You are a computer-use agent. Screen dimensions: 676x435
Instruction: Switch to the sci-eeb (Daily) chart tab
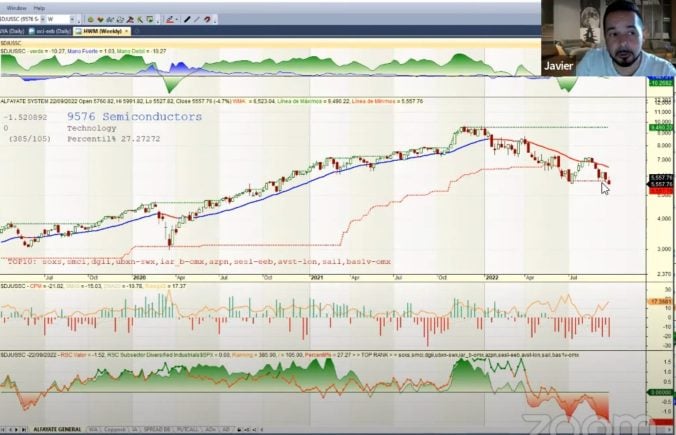pyautogui.click(x=50, y=31)
